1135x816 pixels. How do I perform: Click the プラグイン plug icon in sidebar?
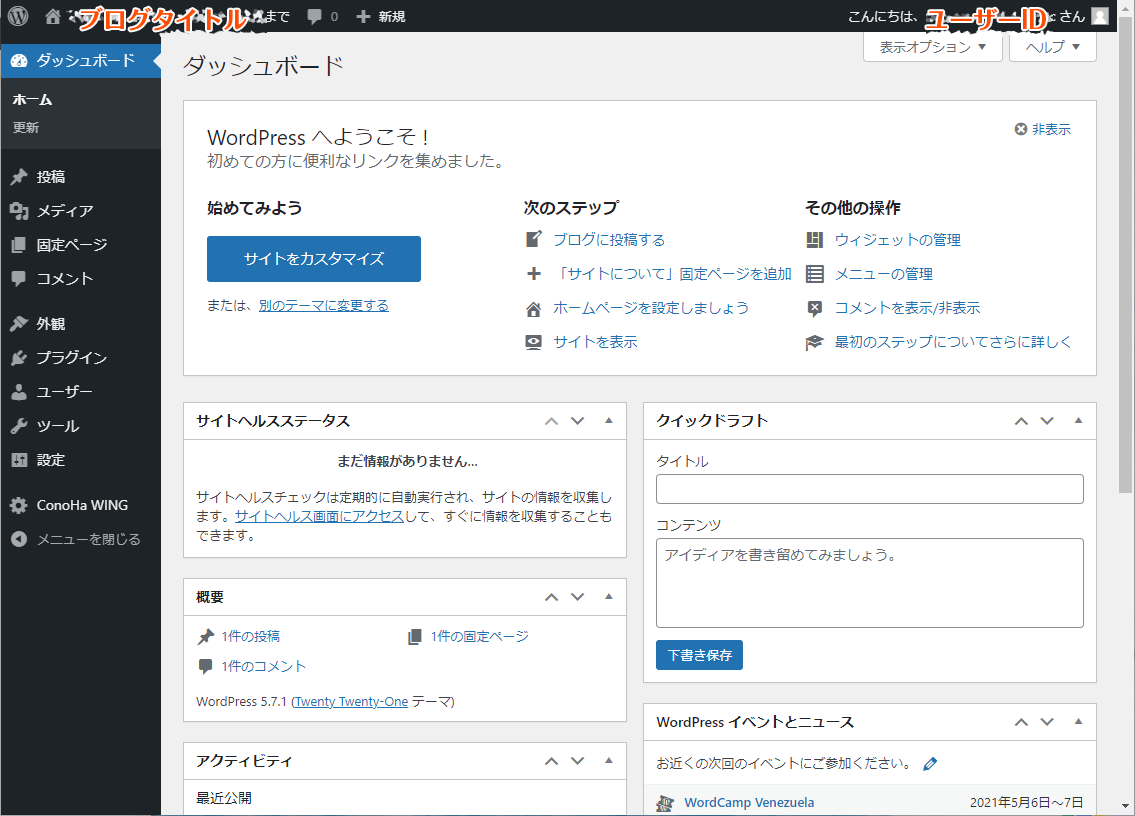19,358
